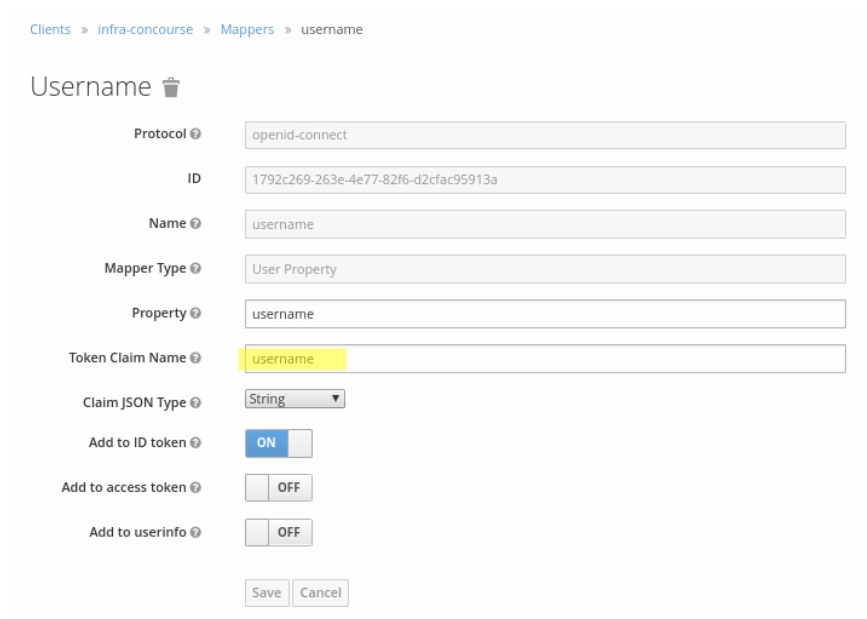Image resolution: width=867 pixels, height=619 pixels.
Task: Click help icon next to Add to userinfo
Action: (196, 532)
